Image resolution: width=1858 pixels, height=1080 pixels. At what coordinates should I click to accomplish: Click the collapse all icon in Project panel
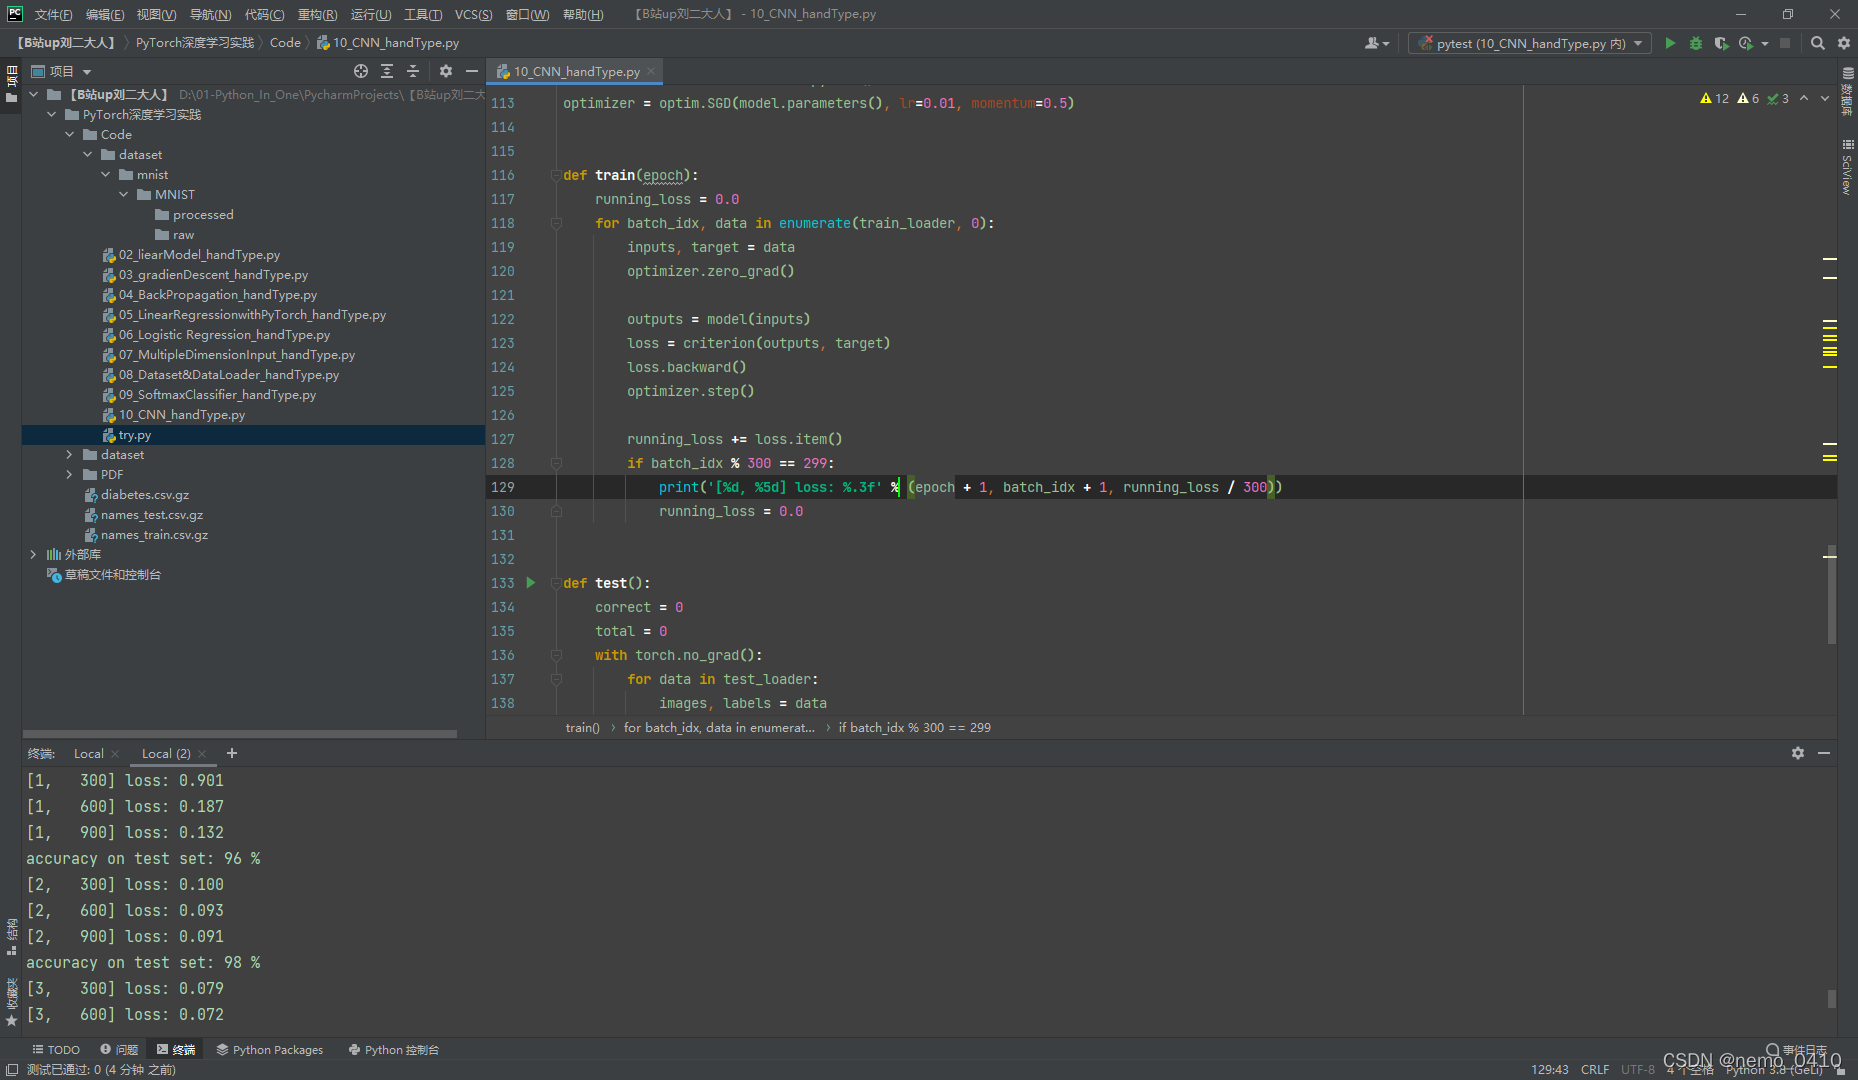point(413,71)
